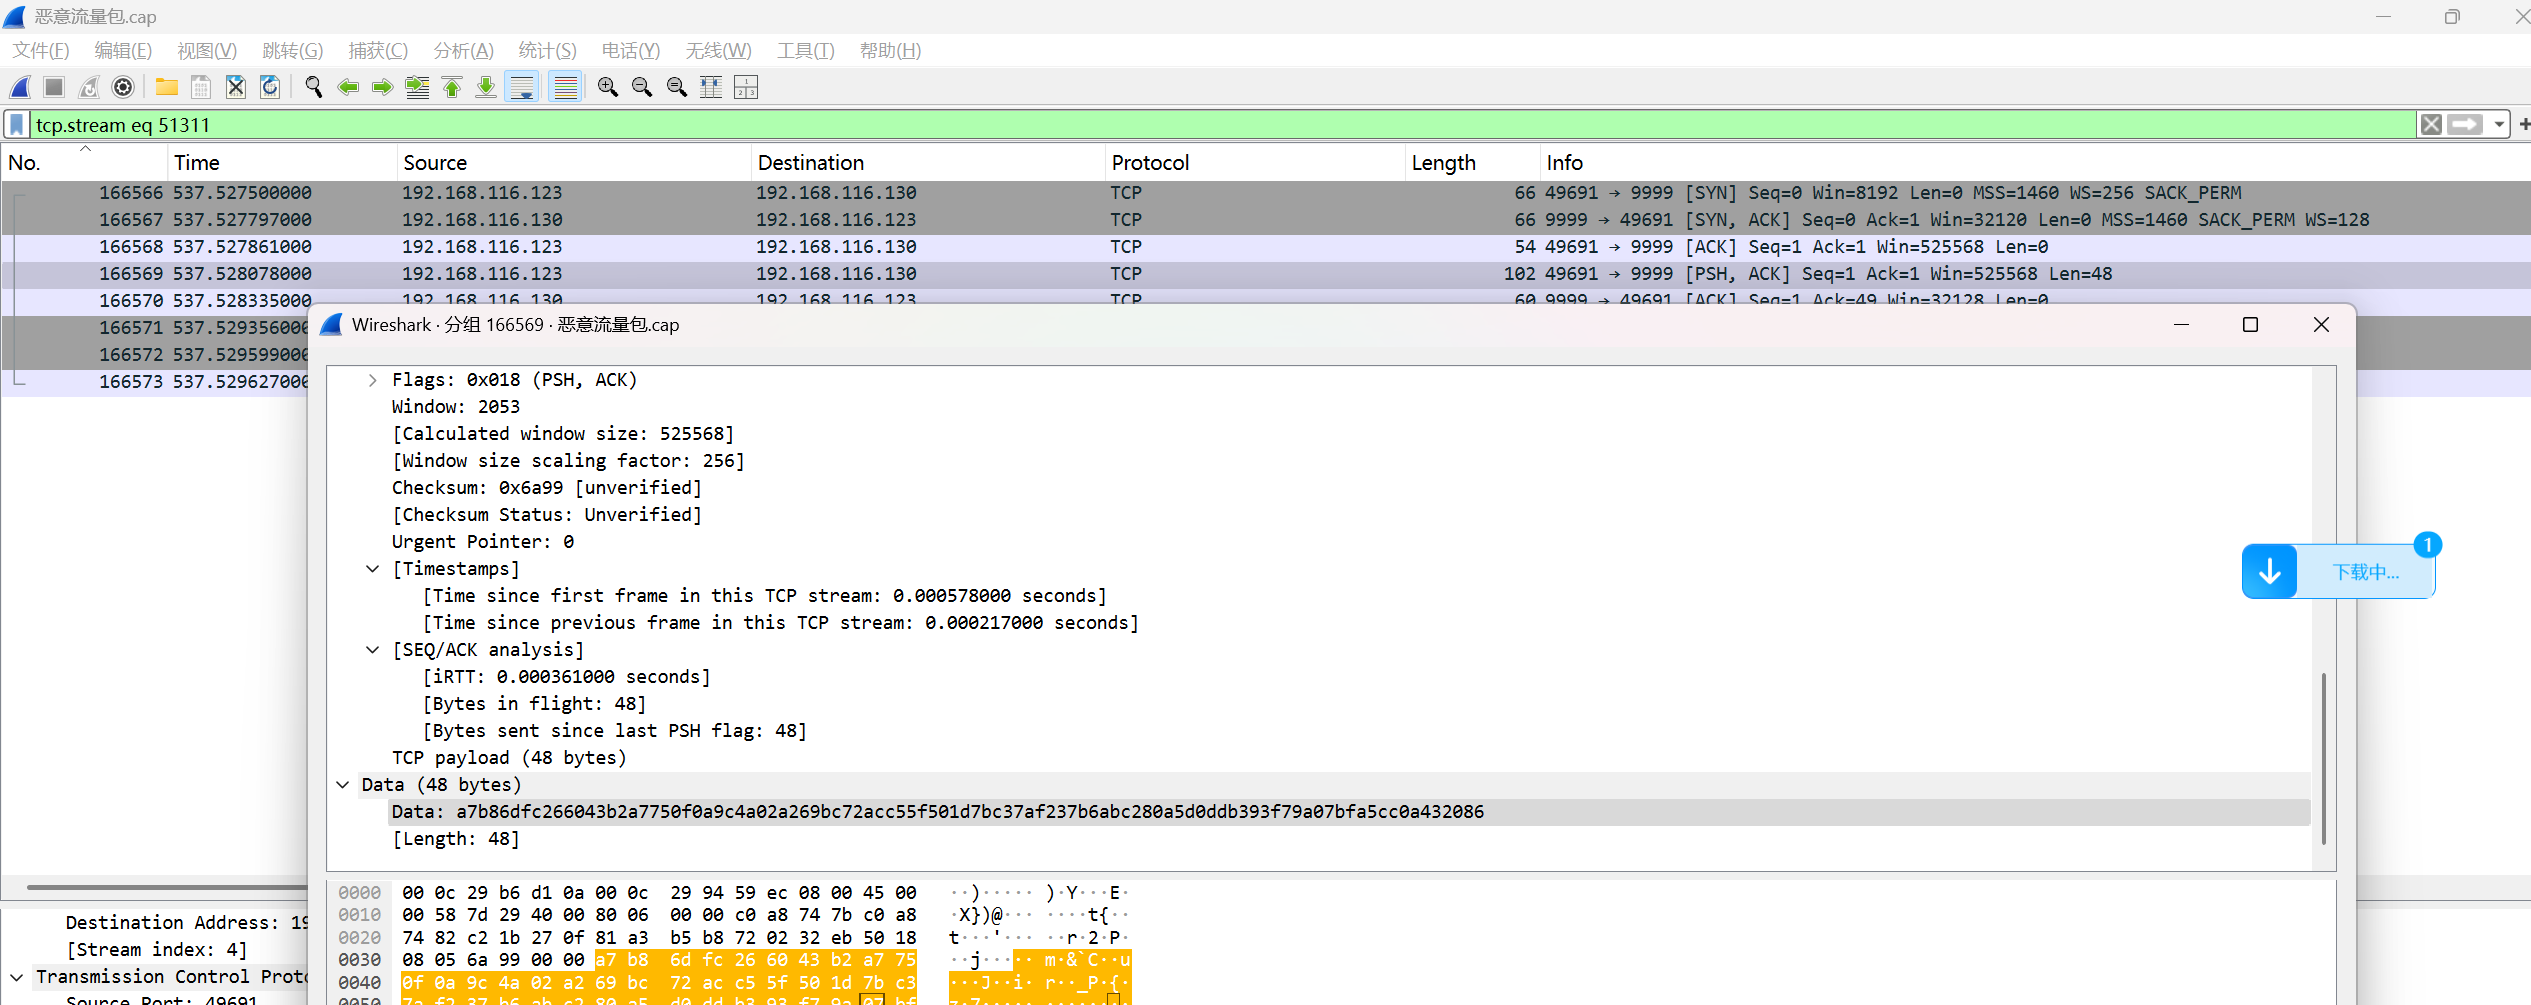The height and width of the screenshot is (1005, 2531).
Task: Save the capture file
Action: pyautogui.click(x=201, y=87)
